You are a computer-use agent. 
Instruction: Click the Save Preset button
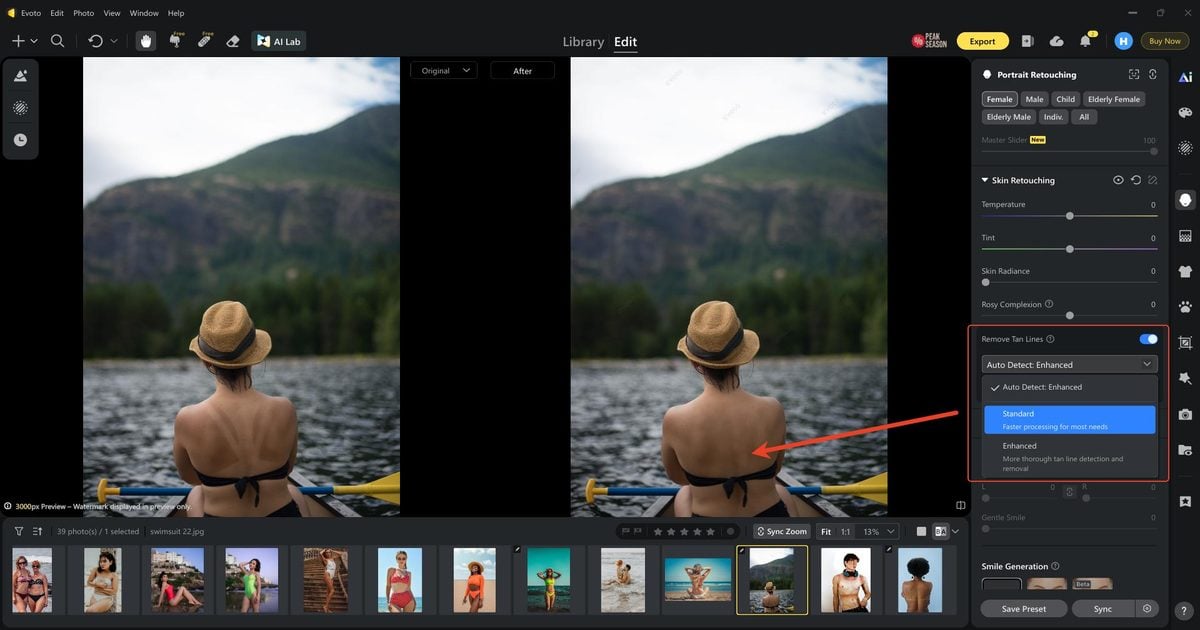coord(1023,608)
